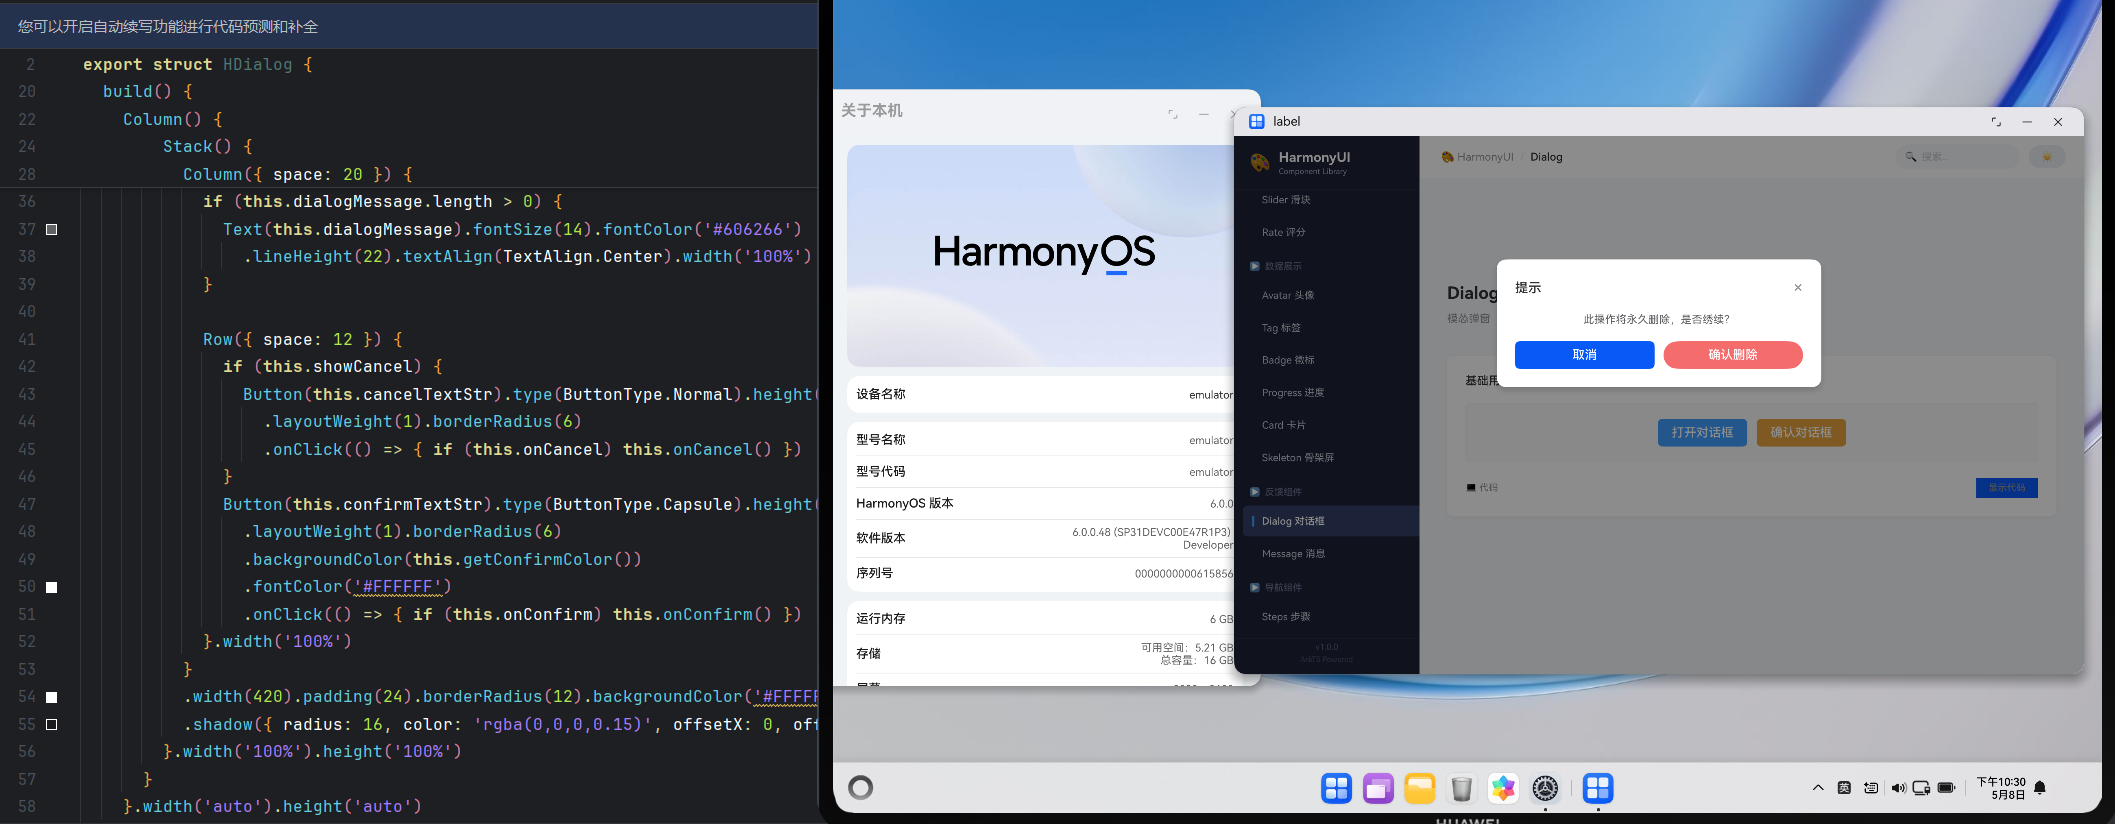The image size is (2115, 824).
Task: Open the volume speaker control in the tray
Action: click(1897, 788)
